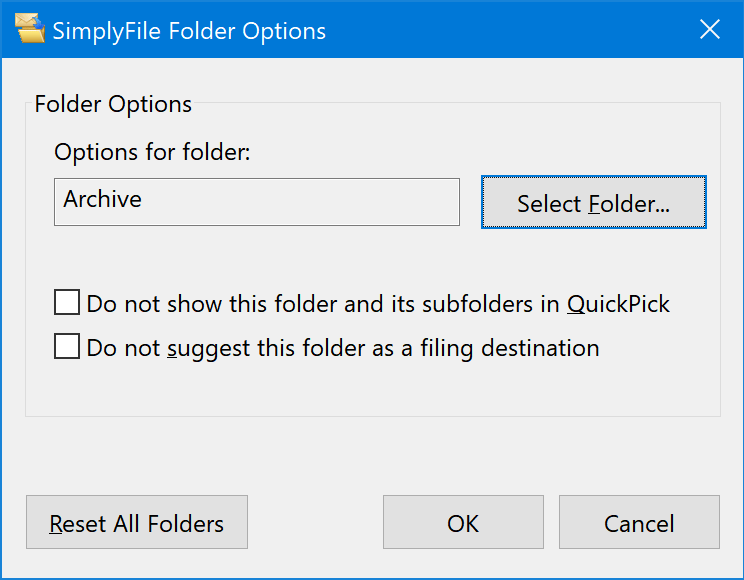Viewport: 744px width, 580px height.
Task: Click the Reset All Folders button
Action: [137, 522]
